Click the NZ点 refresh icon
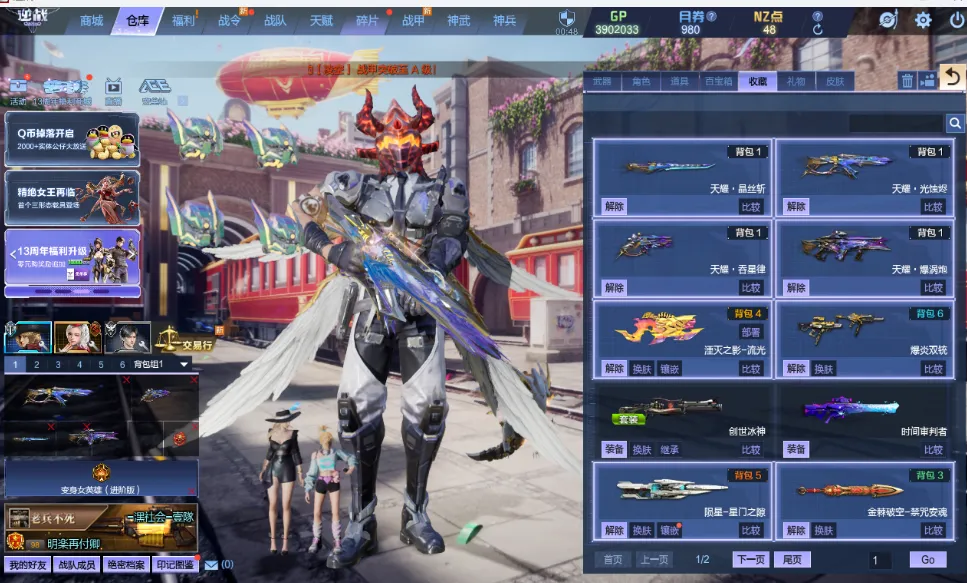Image resolution: width=967 pixels, height=583 pixels. (x=818, y=30)
